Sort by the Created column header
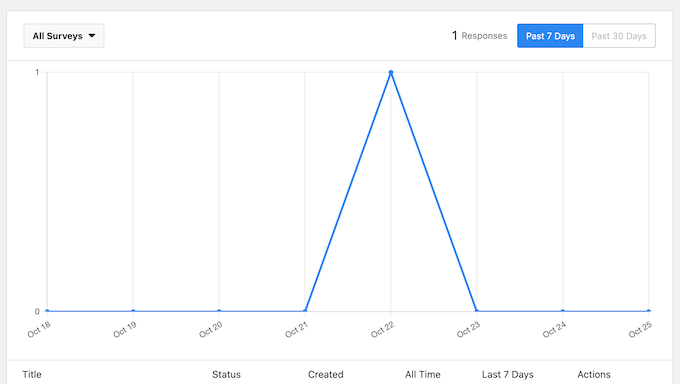The width and height of the screenshot is (680, 384). [326, 374]
